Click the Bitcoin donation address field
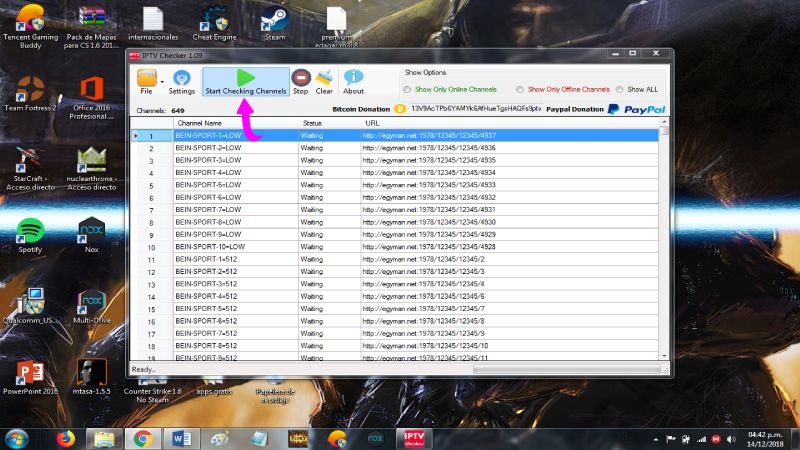 click(476, 109)
